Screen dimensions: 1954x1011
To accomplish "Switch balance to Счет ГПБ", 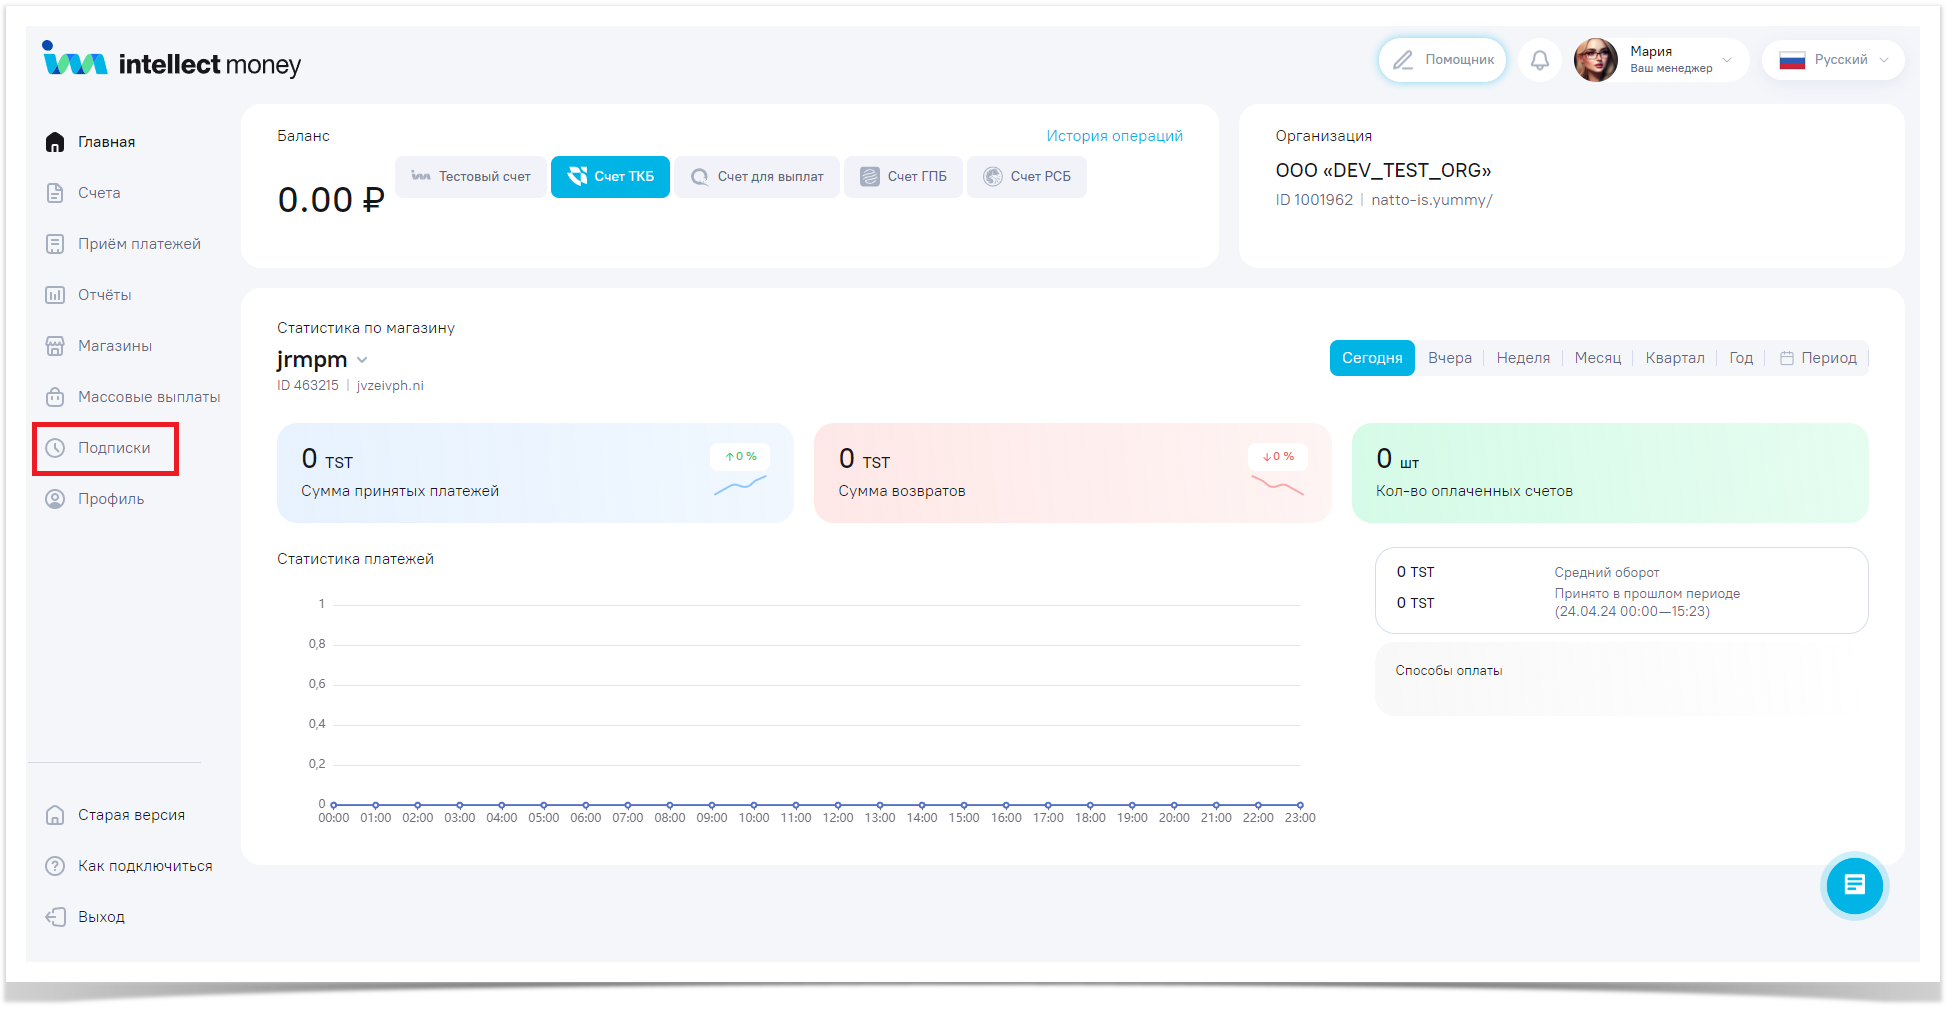I will coord(903,177).
